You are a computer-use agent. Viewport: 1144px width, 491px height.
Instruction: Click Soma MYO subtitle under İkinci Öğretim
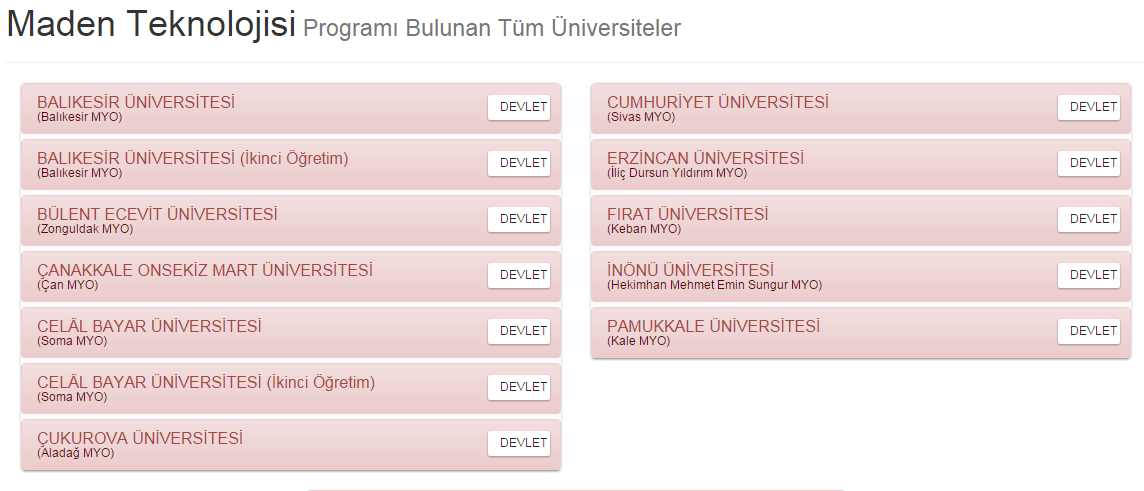point(72,397)
